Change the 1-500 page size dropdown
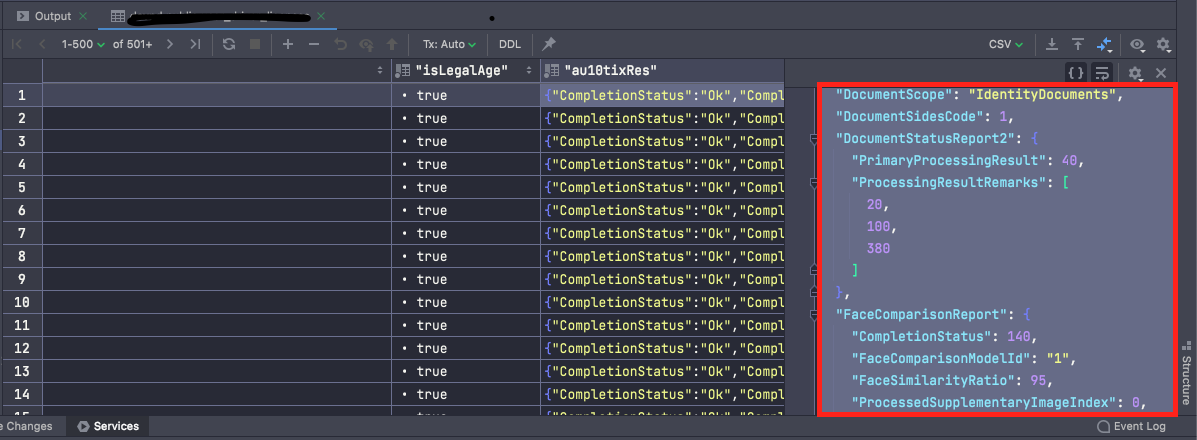The height and width of the screenshot is (440, 1197). (83, 44)
